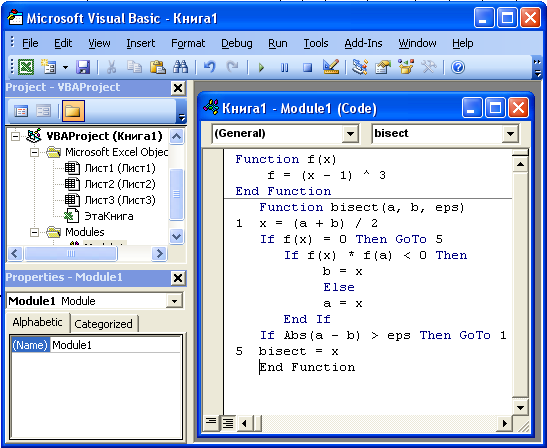This screenshot has height=448, width=547.
Task: Open the bisect procedure dropdown
Action: tap(510, 133)
